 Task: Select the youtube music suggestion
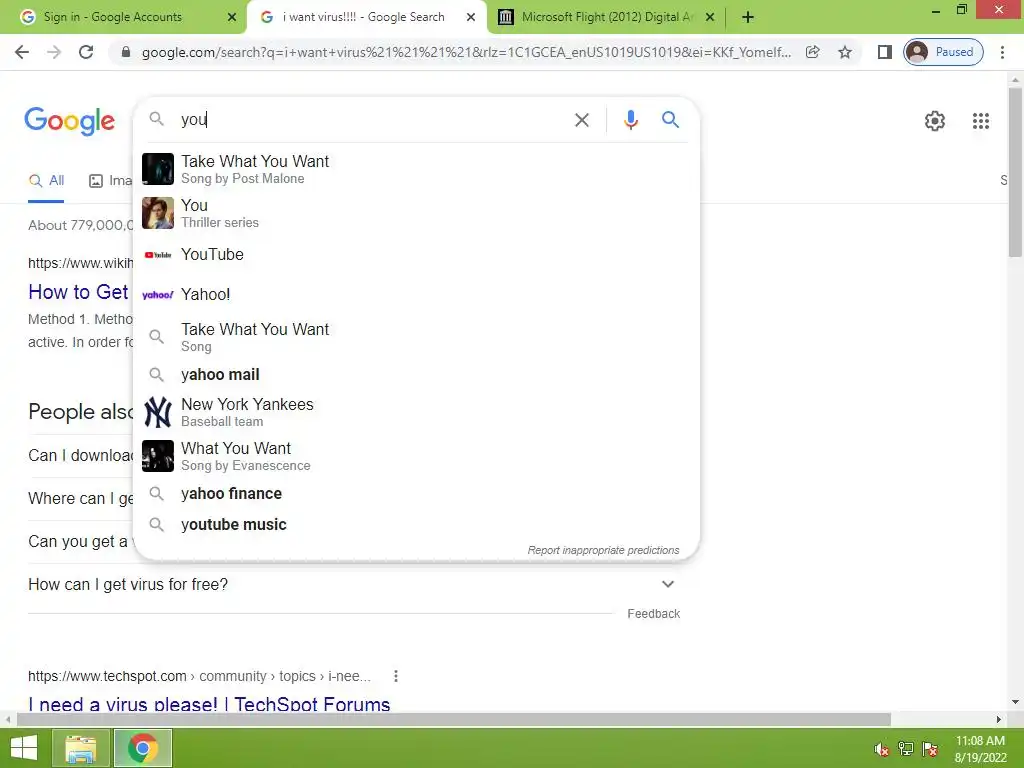(417, 524)
